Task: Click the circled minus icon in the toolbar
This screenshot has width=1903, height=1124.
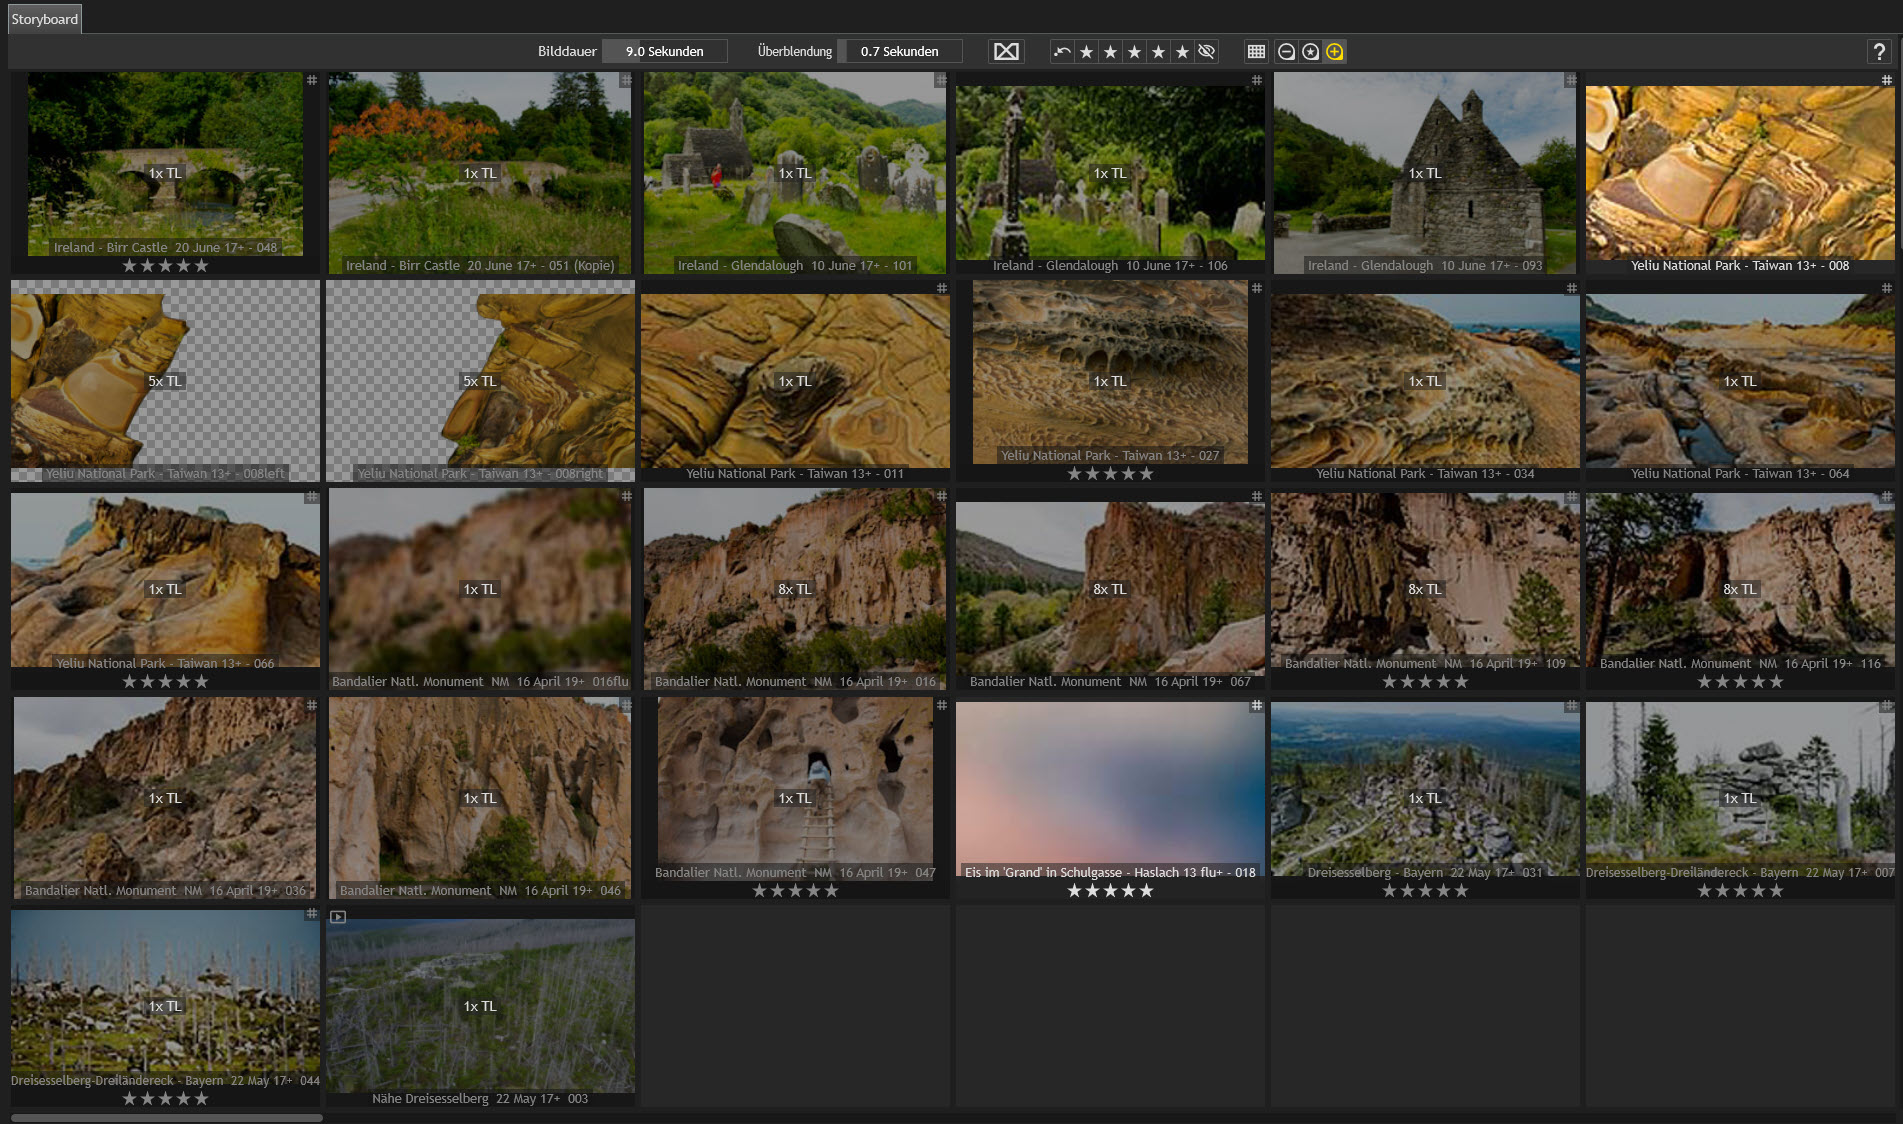Action: [1286, 51]
